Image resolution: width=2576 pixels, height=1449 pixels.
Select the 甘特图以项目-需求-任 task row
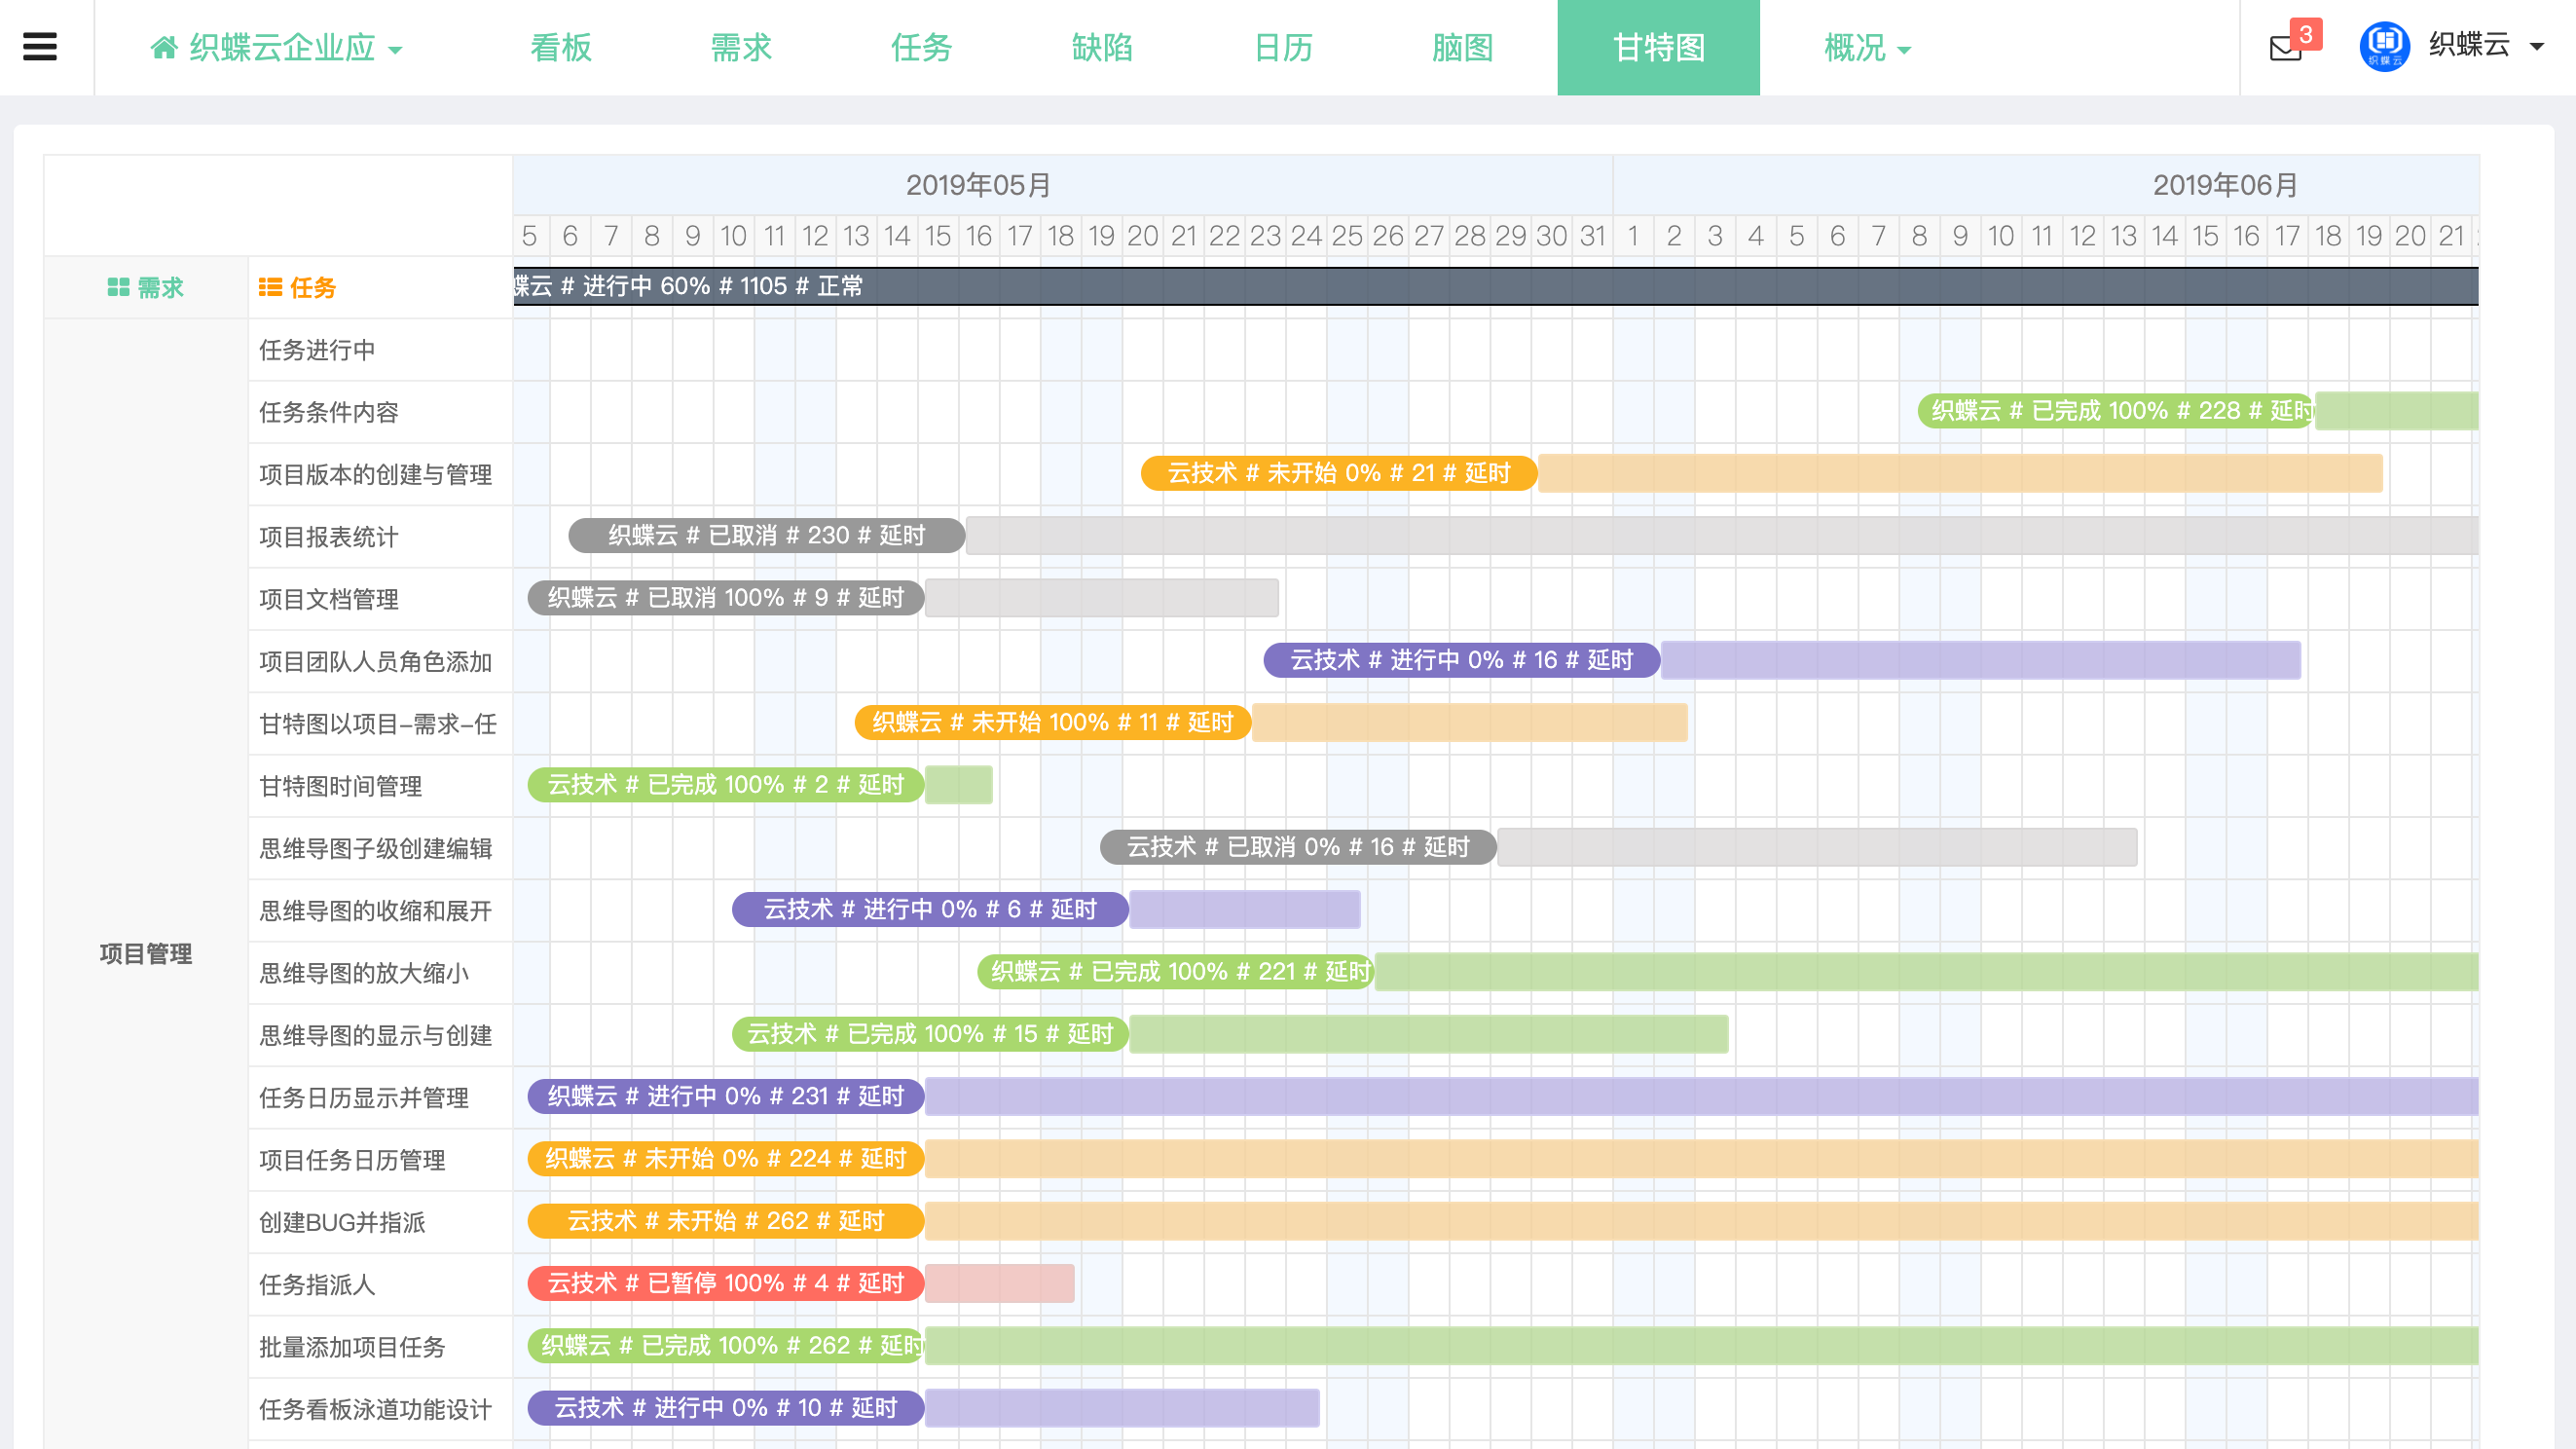coord(380,724)
